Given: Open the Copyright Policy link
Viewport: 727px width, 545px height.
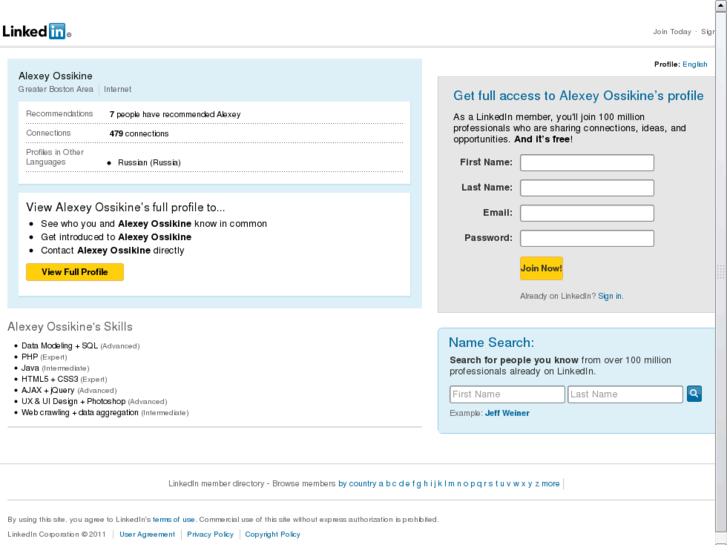Looking at the screenshot, I should (273, 534).
